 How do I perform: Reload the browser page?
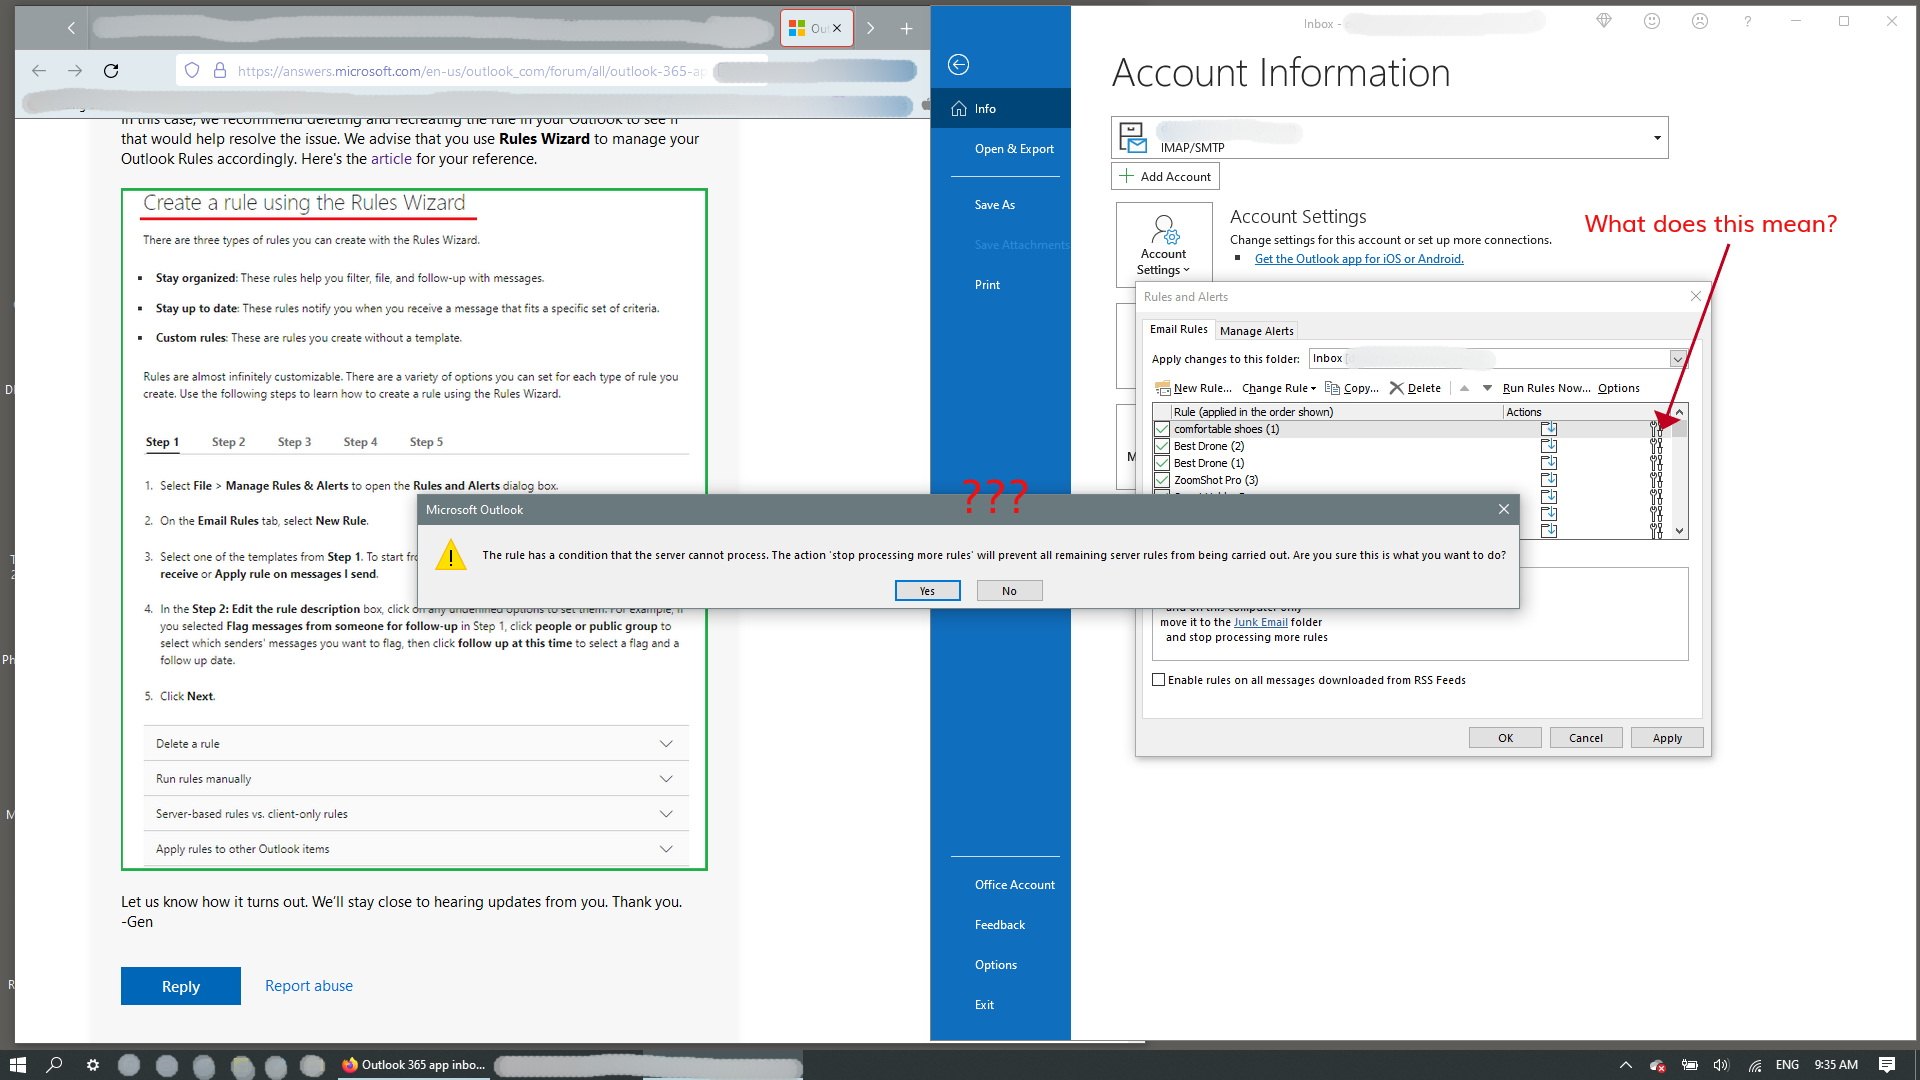[x=111, y=71]
